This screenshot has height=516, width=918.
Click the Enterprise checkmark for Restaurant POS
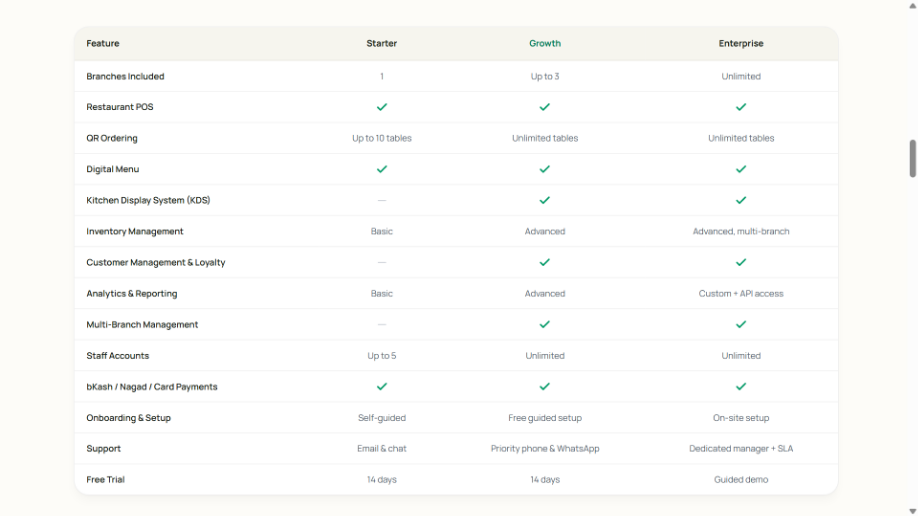click(741, 107)
